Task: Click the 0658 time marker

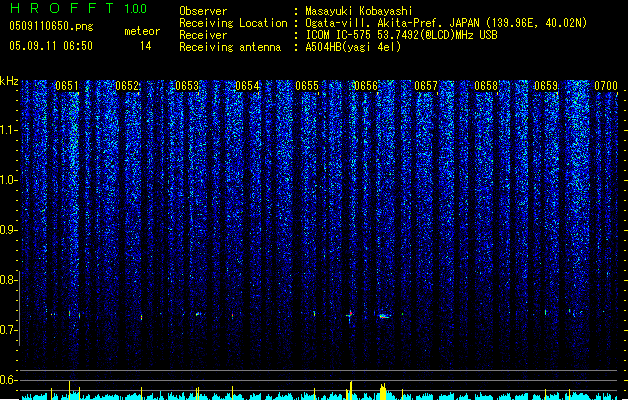Action: click(x=486, y=86)
